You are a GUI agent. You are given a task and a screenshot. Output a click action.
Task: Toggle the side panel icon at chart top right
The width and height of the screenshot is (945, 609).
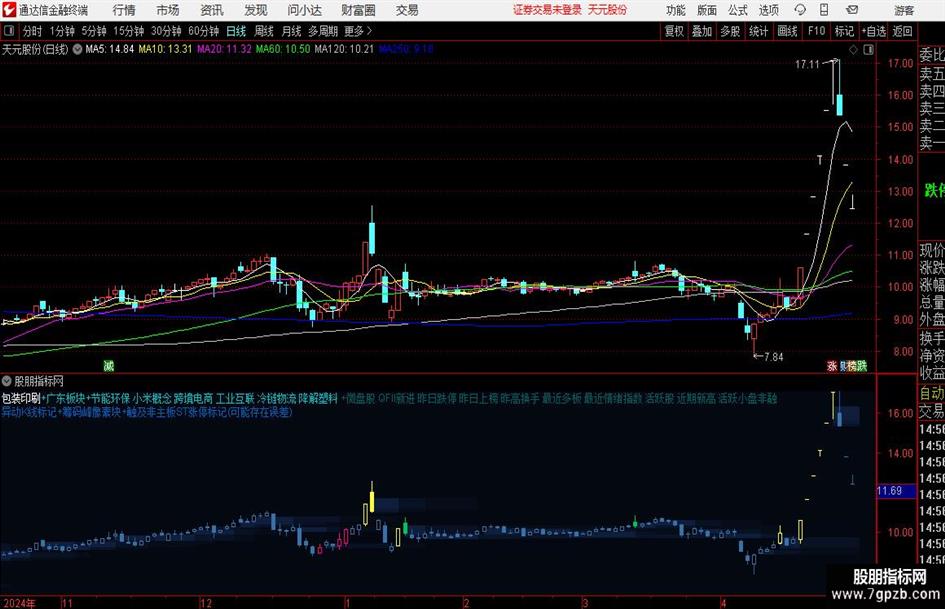tap(868, 50)
